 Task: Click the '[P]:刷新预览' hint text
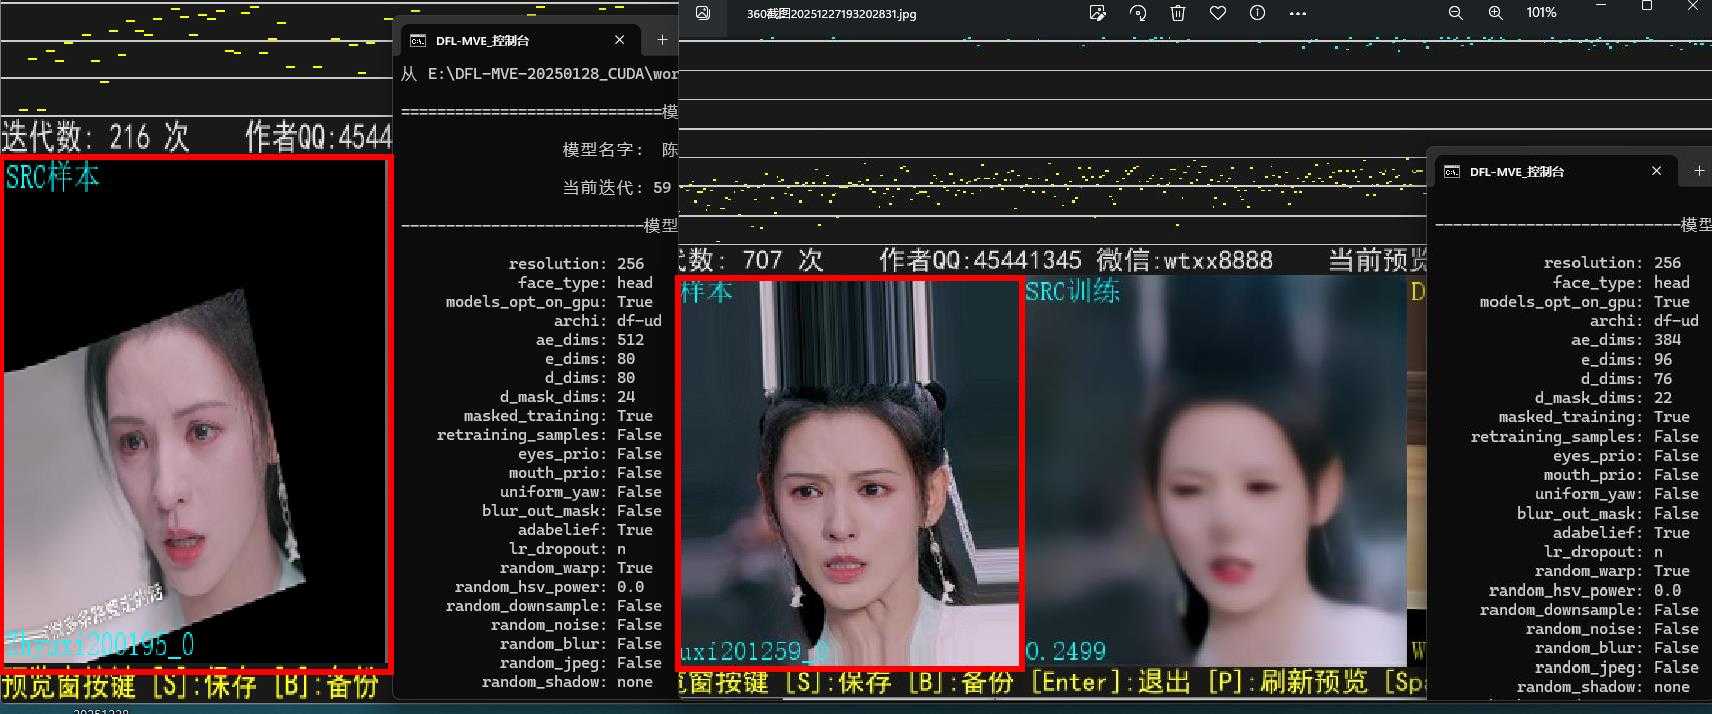pyautogui.click(x=1287, y=683)
